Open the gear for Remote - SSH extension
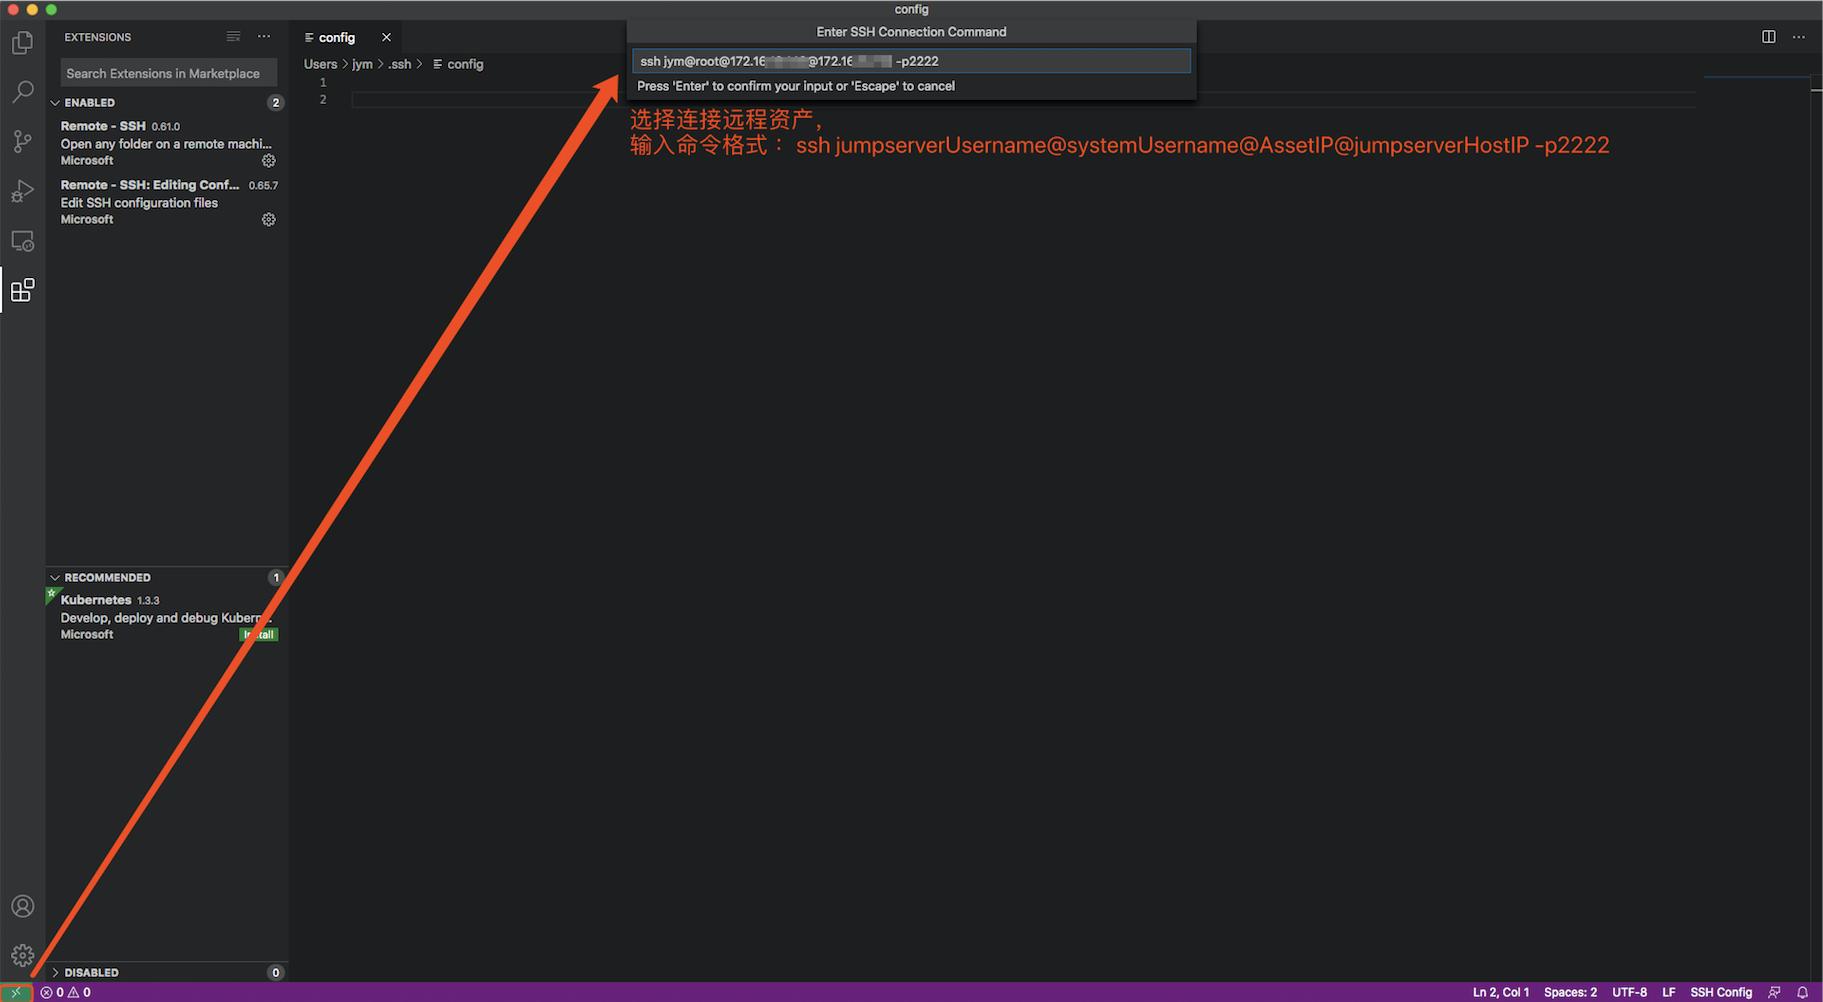The image size is (1823, 1002). click(268, 160)
